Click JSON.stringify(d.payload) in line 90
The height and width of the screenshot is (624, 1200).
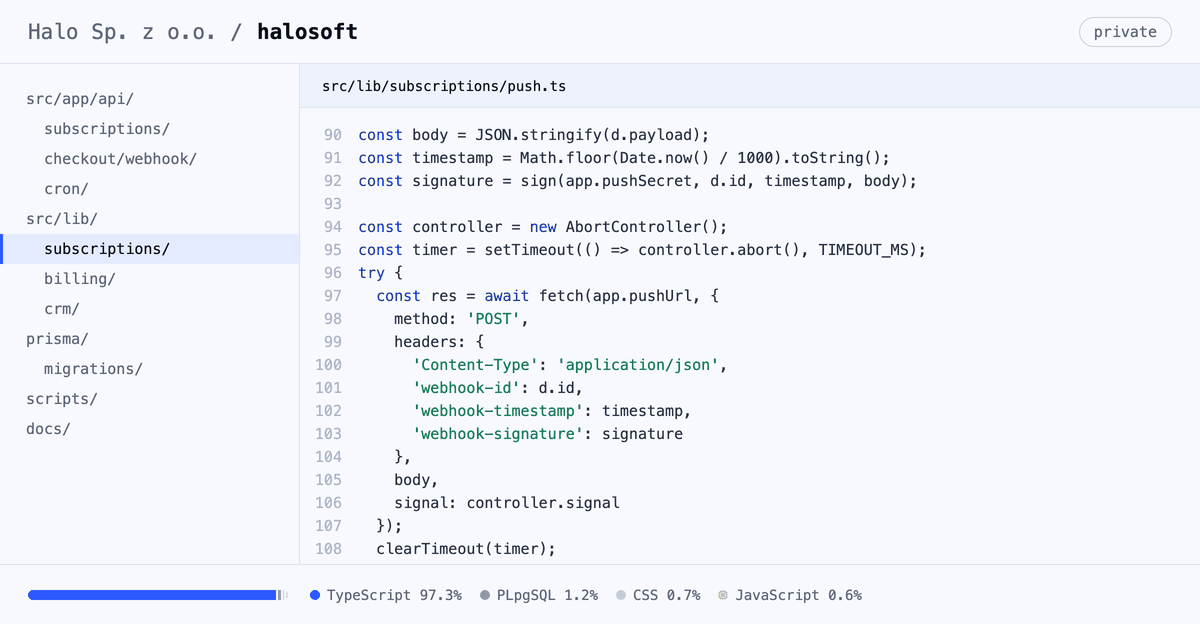click(587, 135)
